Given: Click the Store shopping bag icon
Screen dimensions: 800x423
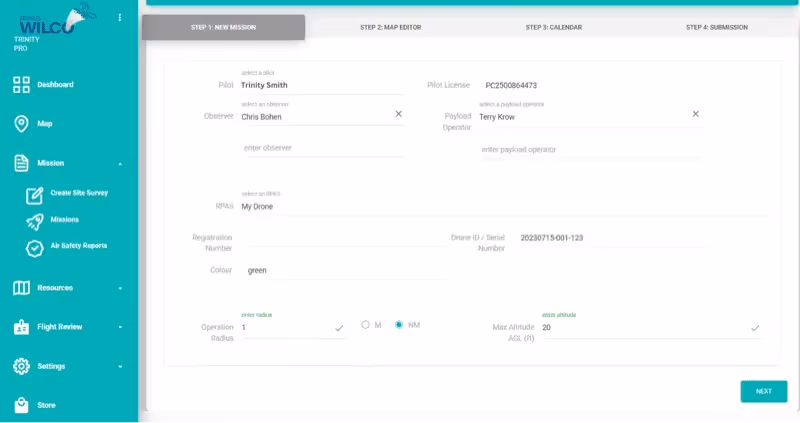Looking at the screenshot, I should point(21,405).
